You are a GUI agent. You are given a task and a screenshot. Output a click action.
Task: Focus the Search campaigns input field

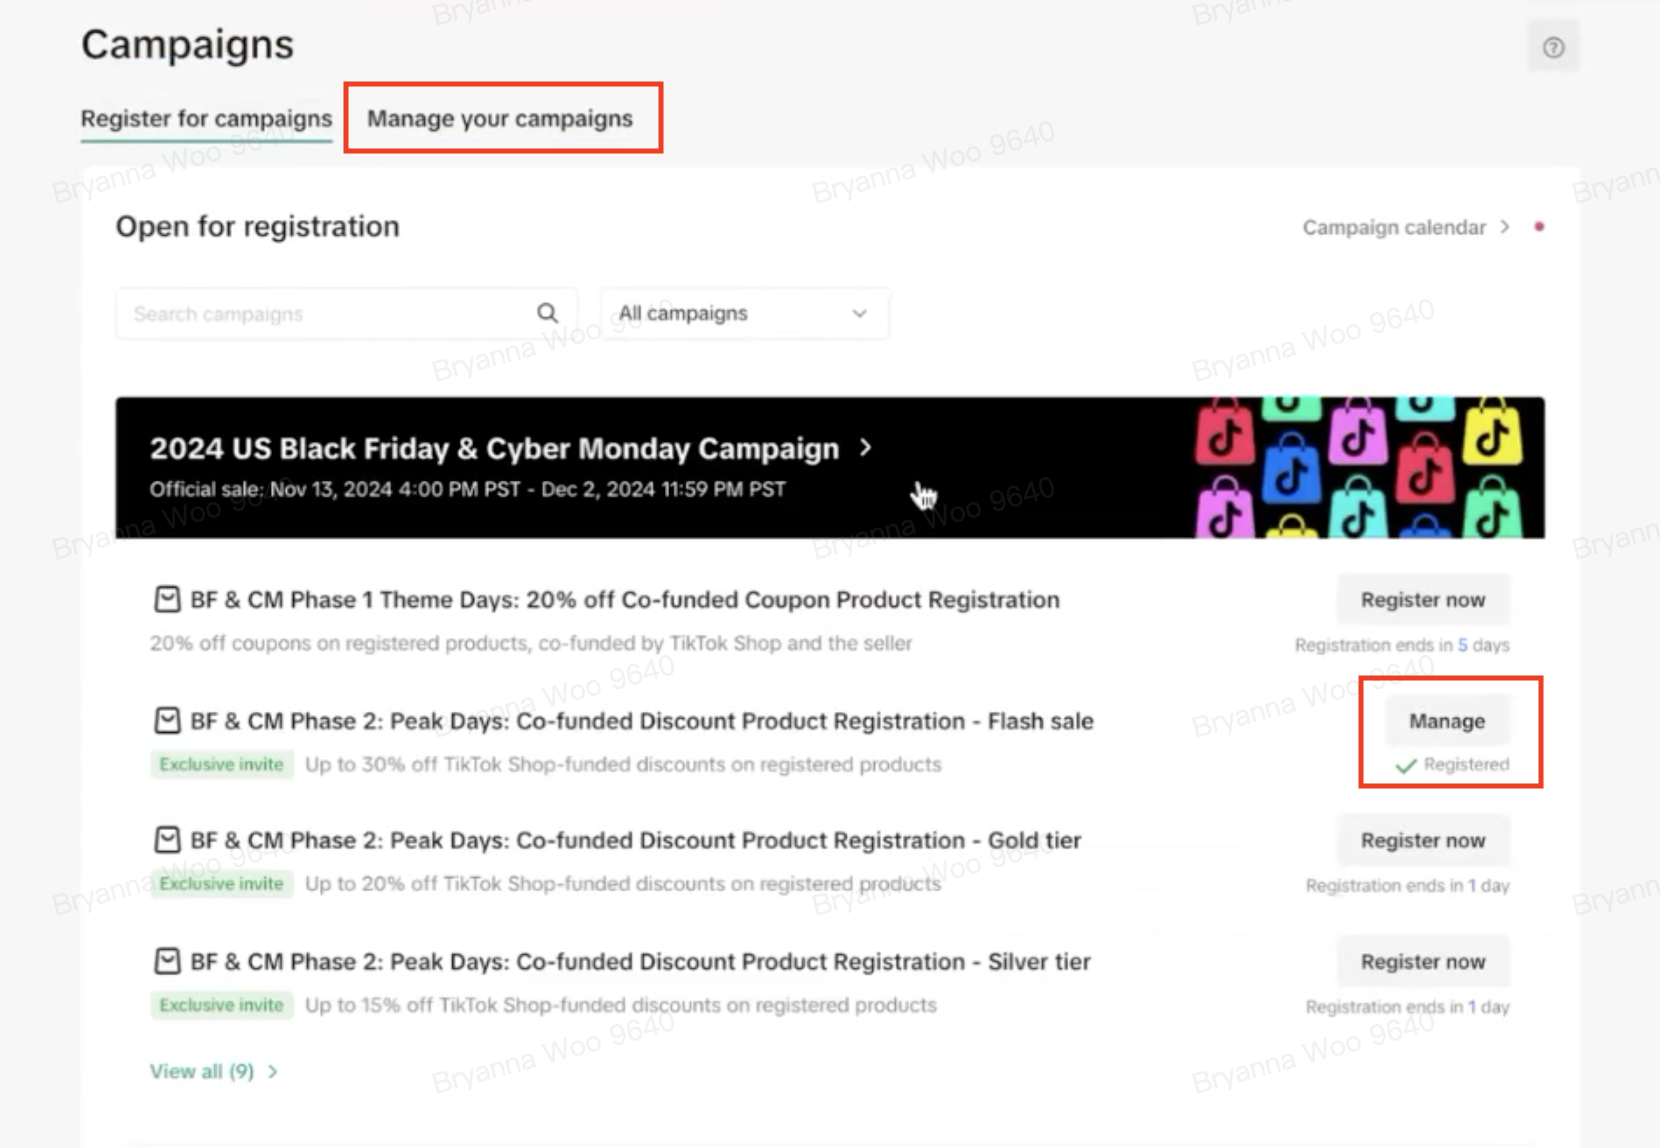pos(330,313)
